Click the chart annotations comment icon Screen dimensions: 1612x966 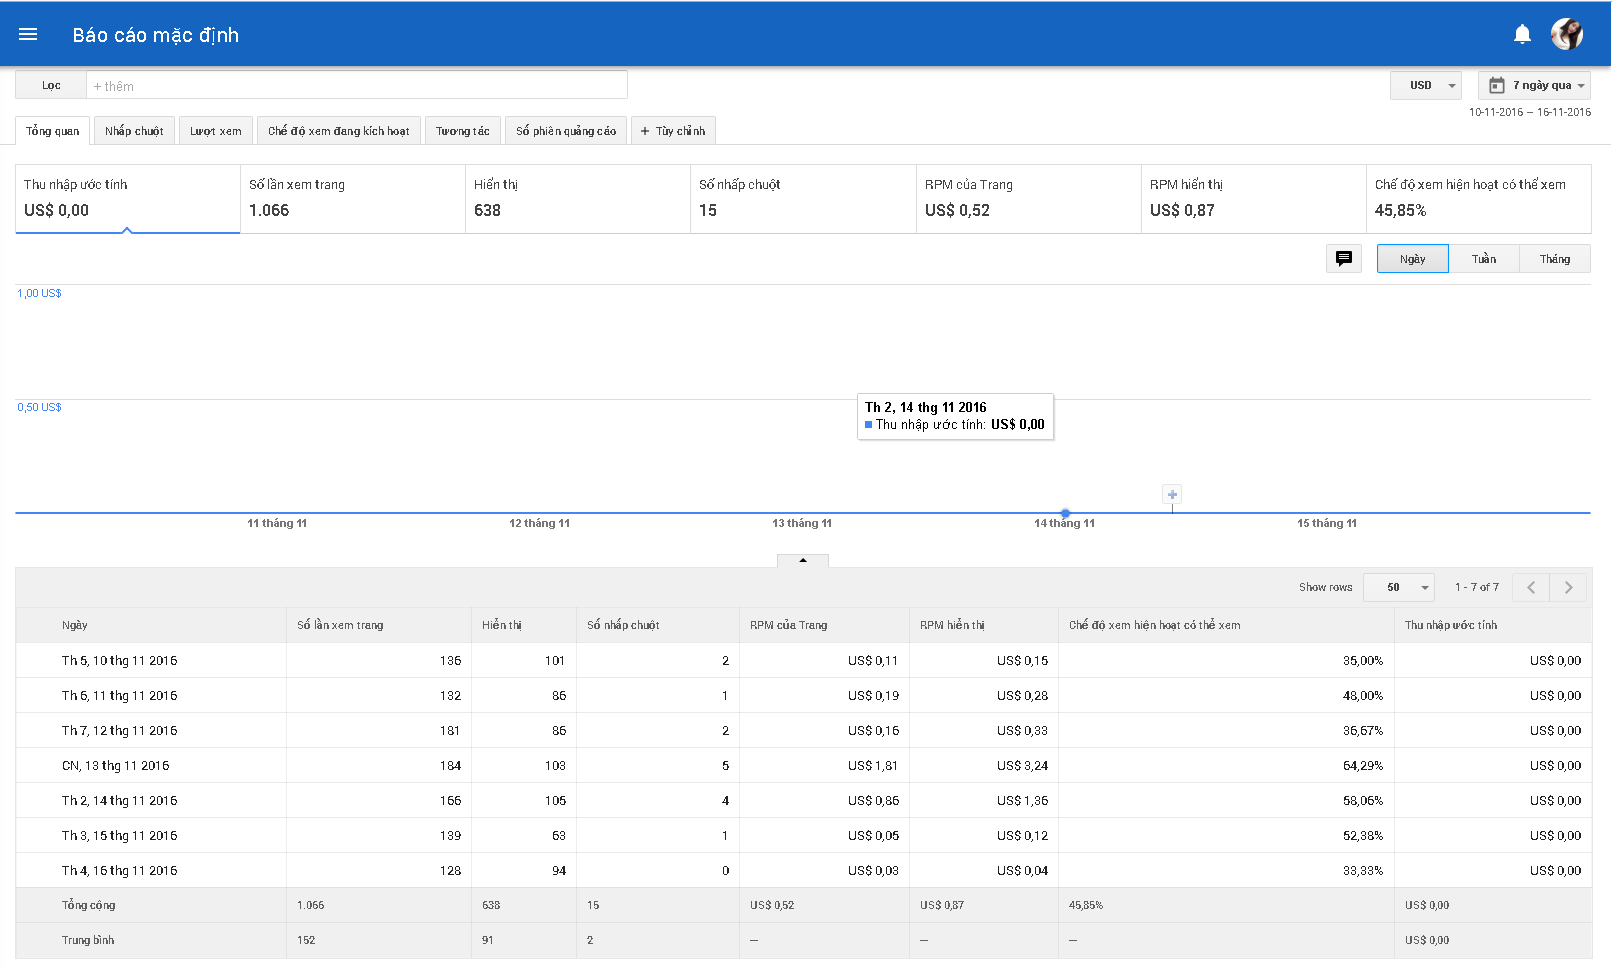click(x=1343, y=259)
